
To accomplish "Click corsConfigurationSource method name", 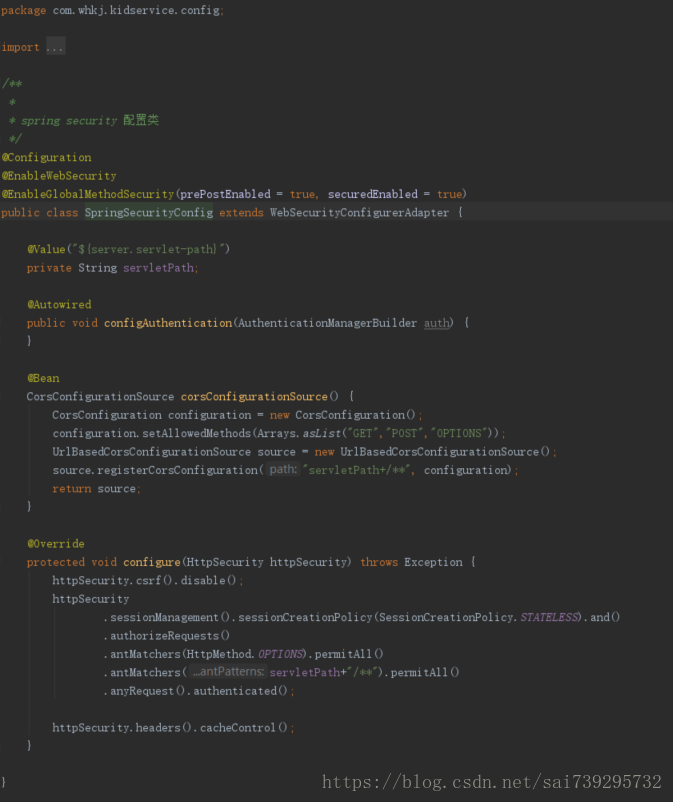I will coord(254,396).
